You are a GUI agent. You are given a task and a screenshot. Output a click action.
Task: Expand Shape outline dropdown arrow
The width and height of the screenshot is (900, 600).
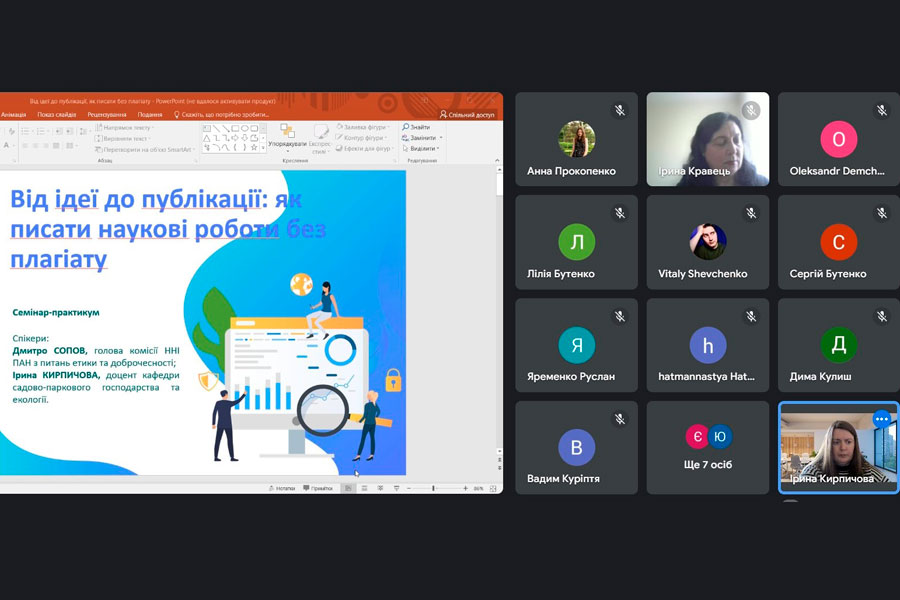[x=385, y=138]
